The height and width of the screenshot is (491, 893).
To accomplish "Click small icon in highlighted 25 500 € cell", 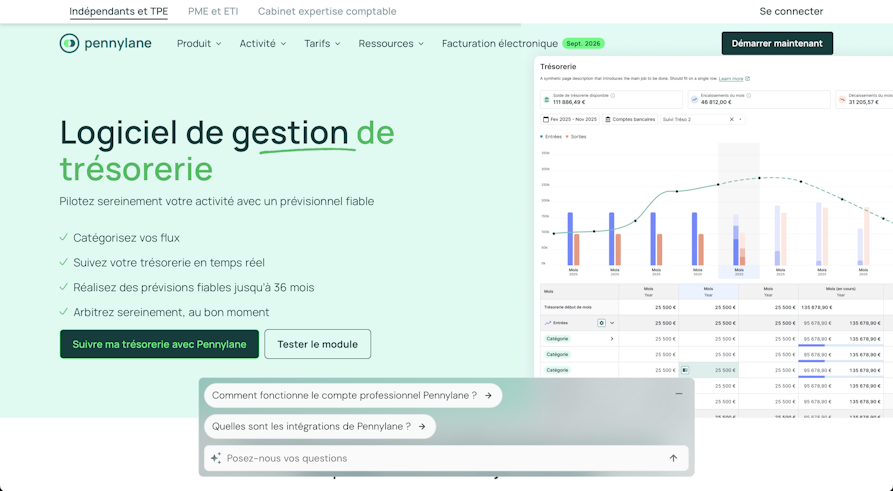I will point(685,370).
